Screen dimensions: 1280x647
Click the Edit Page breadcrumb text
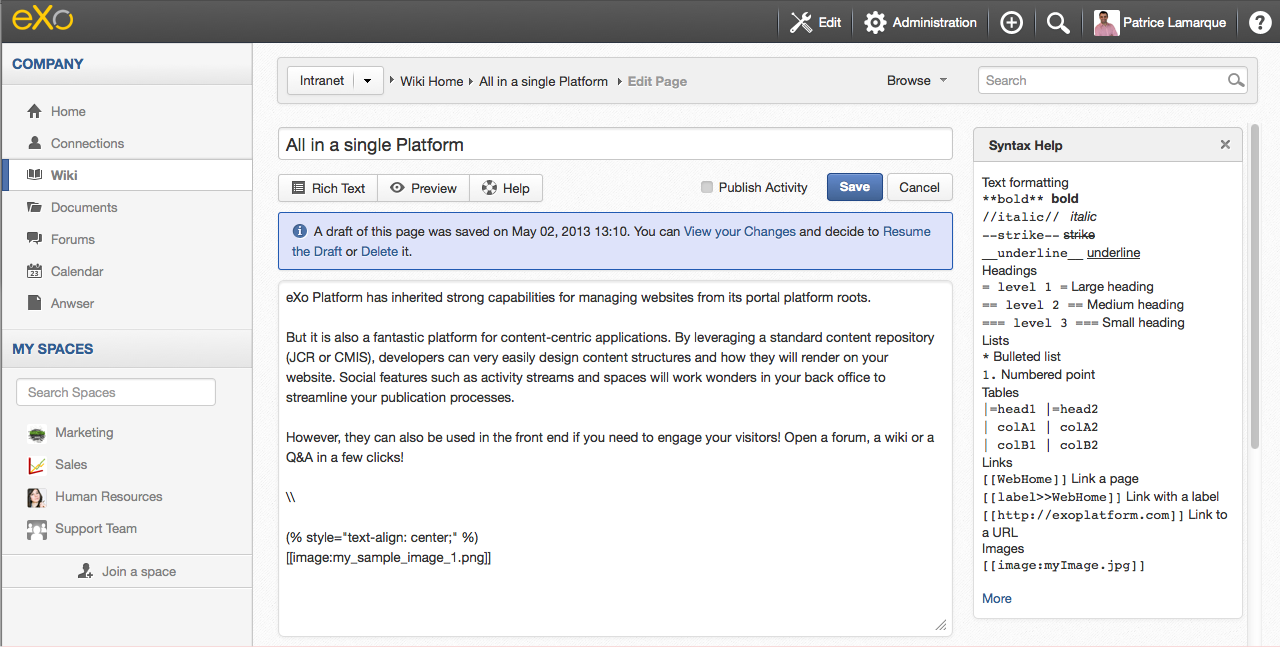(x=657, y=81)
